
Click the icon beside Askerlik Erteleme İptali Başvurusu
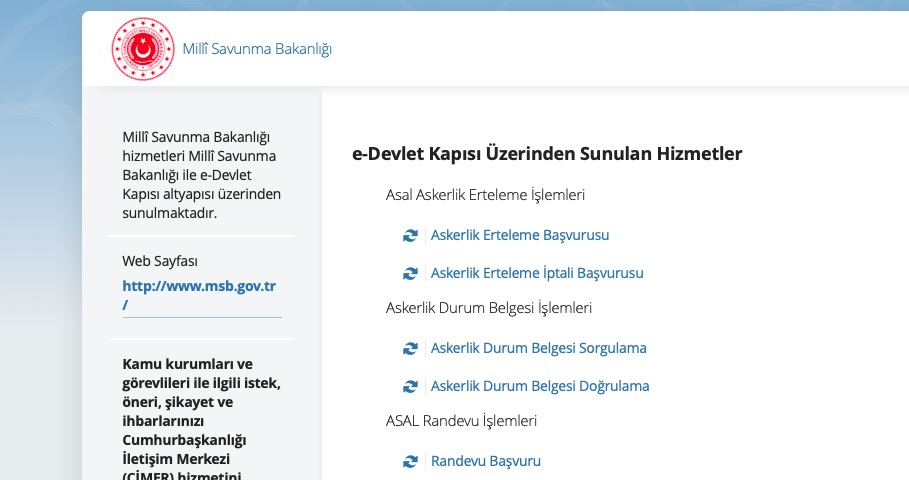(409, 273)
